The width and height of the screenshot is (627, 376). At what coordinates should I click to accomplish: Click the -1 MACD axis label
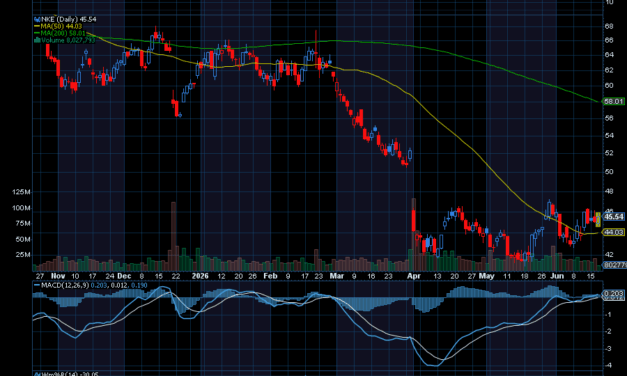608,315
